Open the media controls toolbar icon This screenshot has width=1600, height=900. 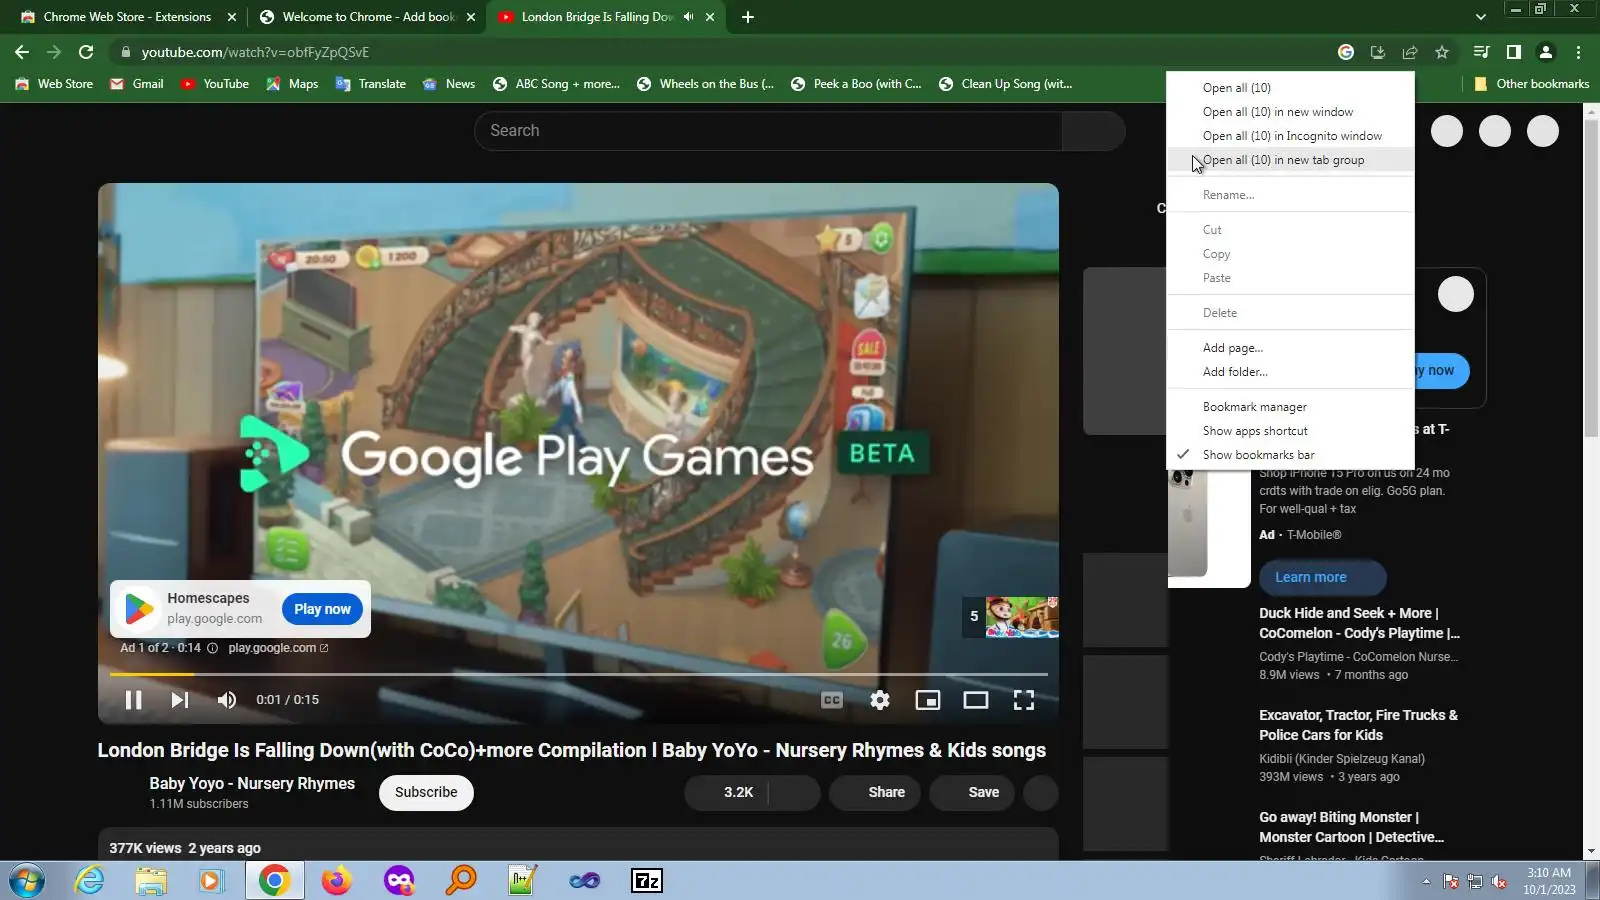click(1482, 52)
